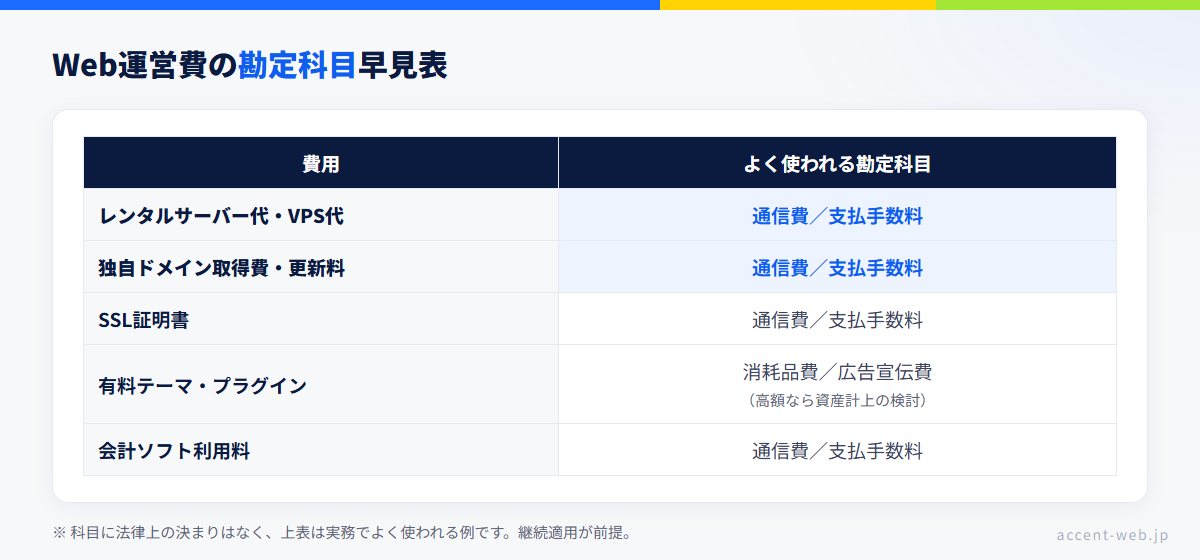The width and height of the screenshot is (1200, 560).
Task: Select the 'よく使われる勘定科目' column header
Action: click(x=837, y=163)
